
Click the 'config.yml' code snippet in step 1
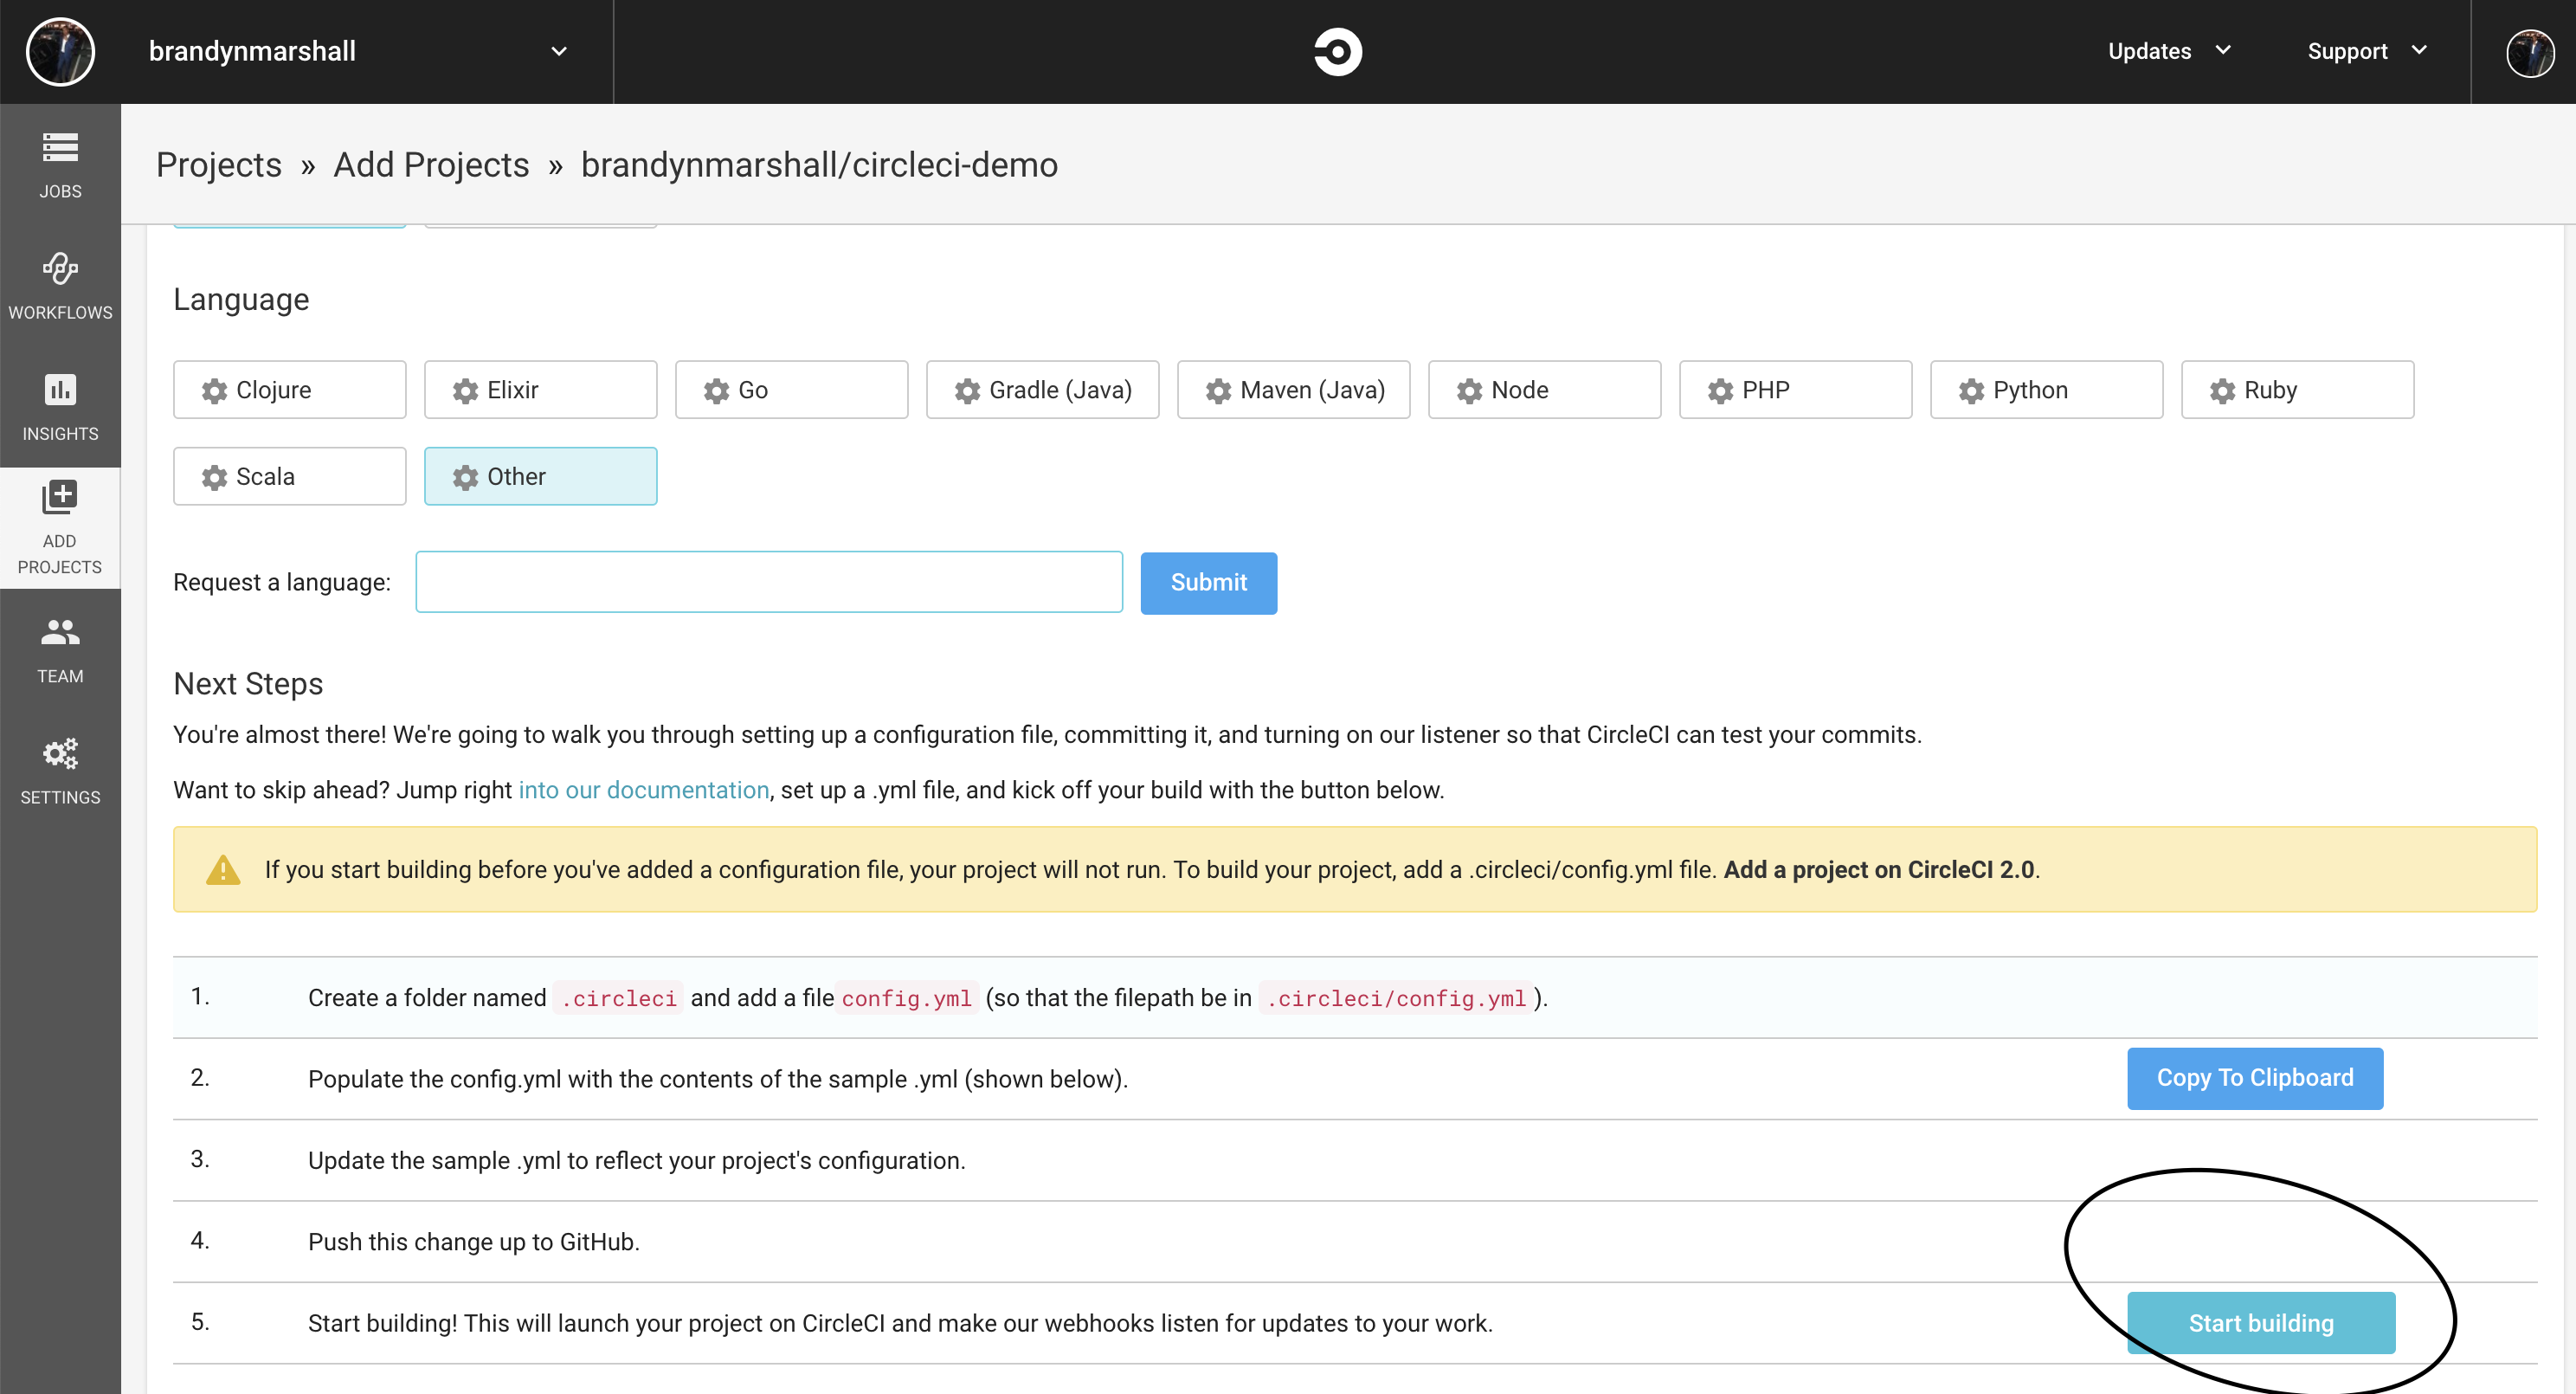906,998
